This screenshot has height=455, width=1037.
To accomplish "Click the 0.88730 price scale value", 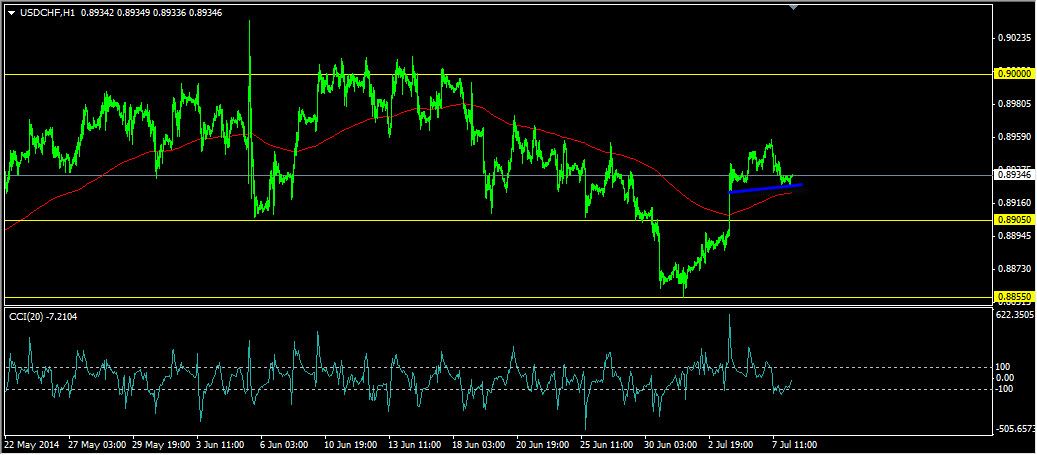I will pyautogui.click(x=1015, y=269).
